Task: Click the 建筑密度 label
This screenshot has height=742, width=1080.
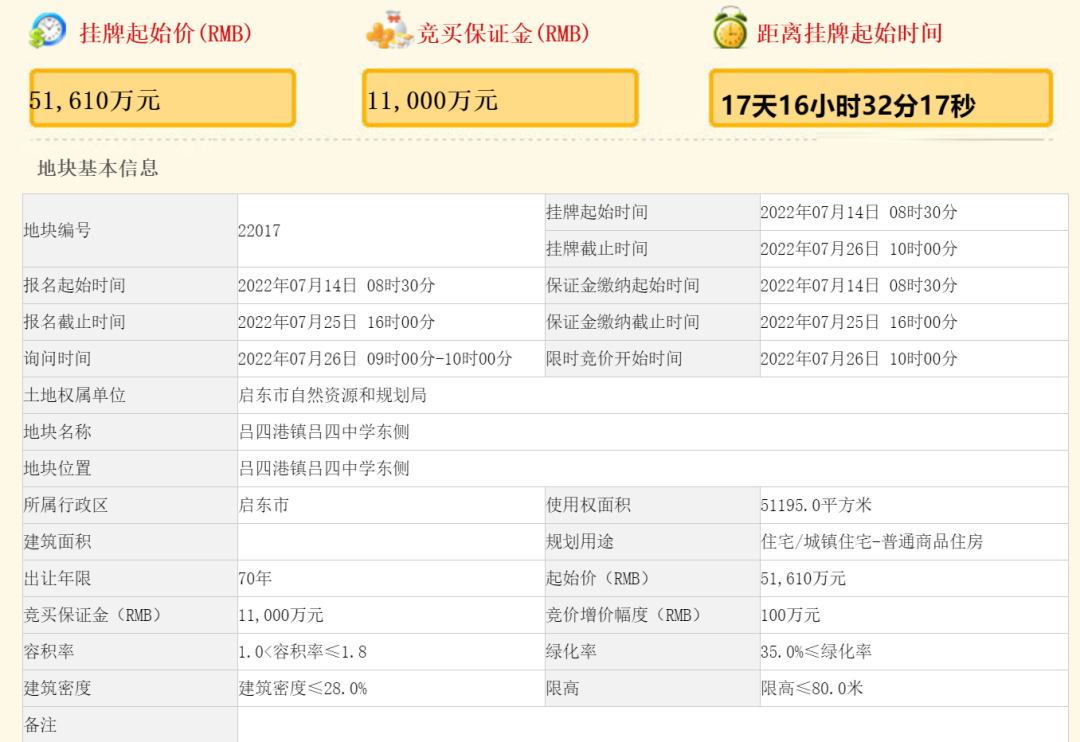Action: click(x=57, y=688)
